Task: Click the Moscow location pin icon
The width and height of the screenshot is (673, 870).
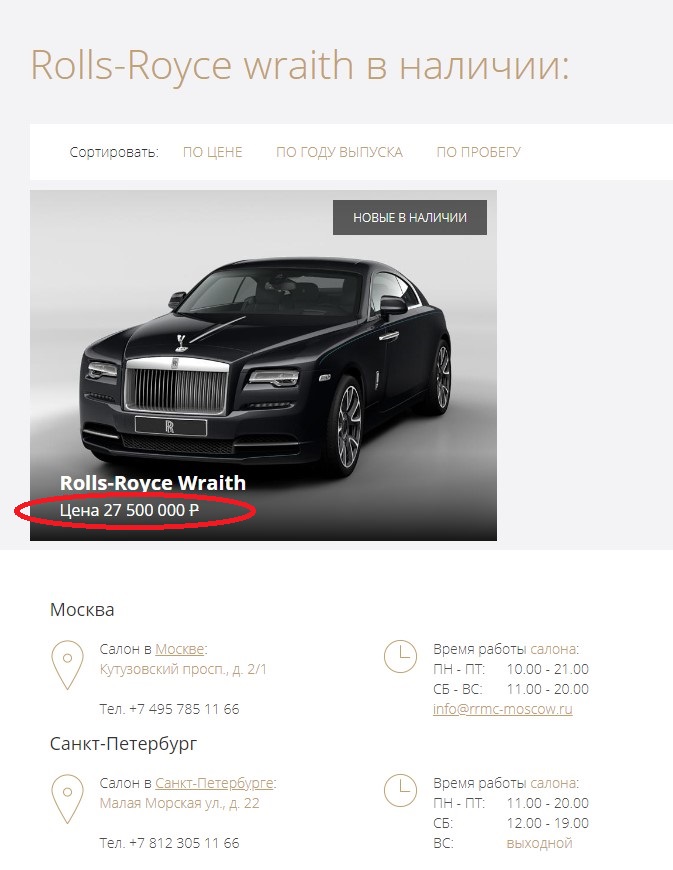Action: coord(67,665)
